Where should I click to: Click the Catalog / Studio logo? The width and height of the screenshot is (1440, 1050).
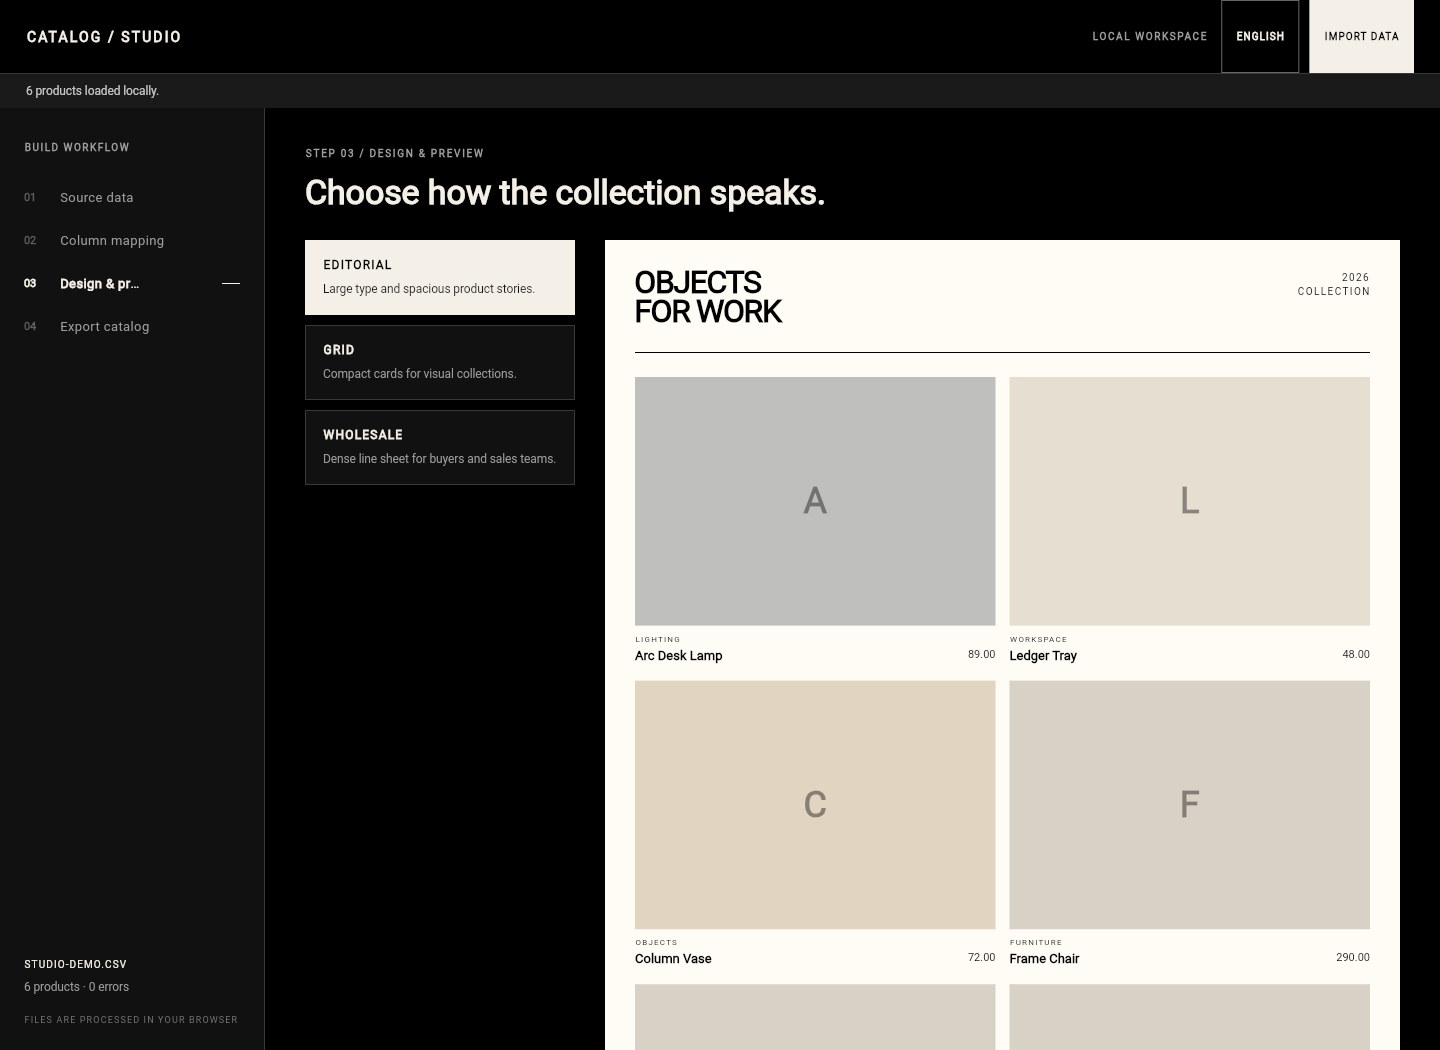[x=104, y=37]
